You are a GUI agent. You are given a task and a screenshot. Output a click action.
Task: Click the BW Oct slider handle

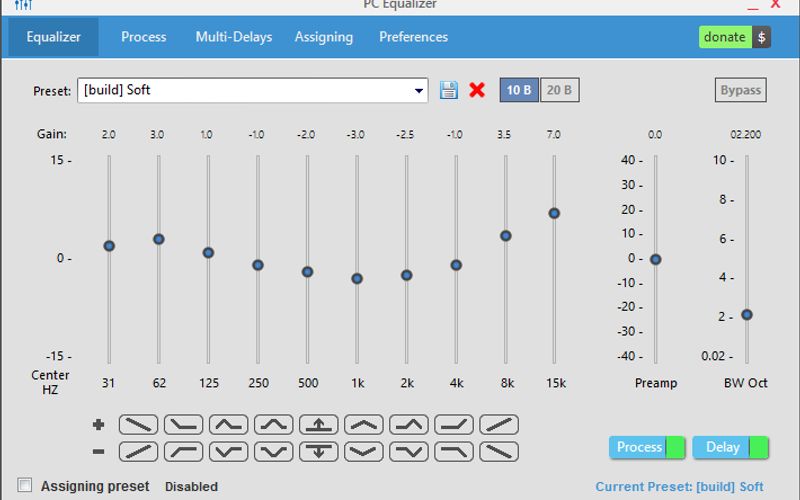click(x=747, y=315)
